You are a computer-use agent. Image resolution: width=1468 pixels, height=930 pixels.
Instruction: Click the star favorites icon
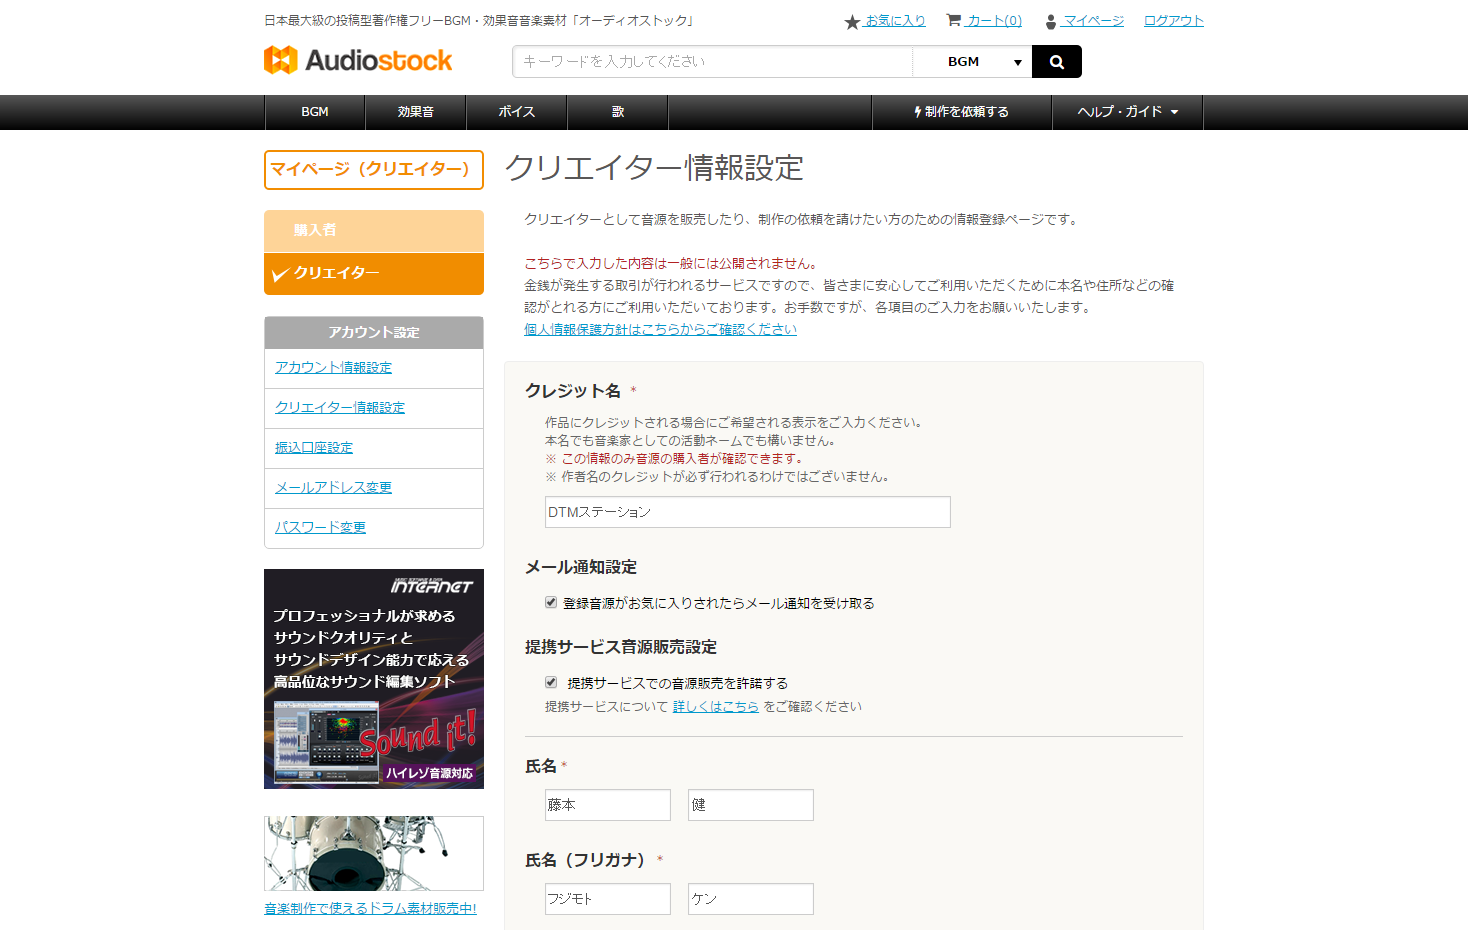click(x=852, y=21)
